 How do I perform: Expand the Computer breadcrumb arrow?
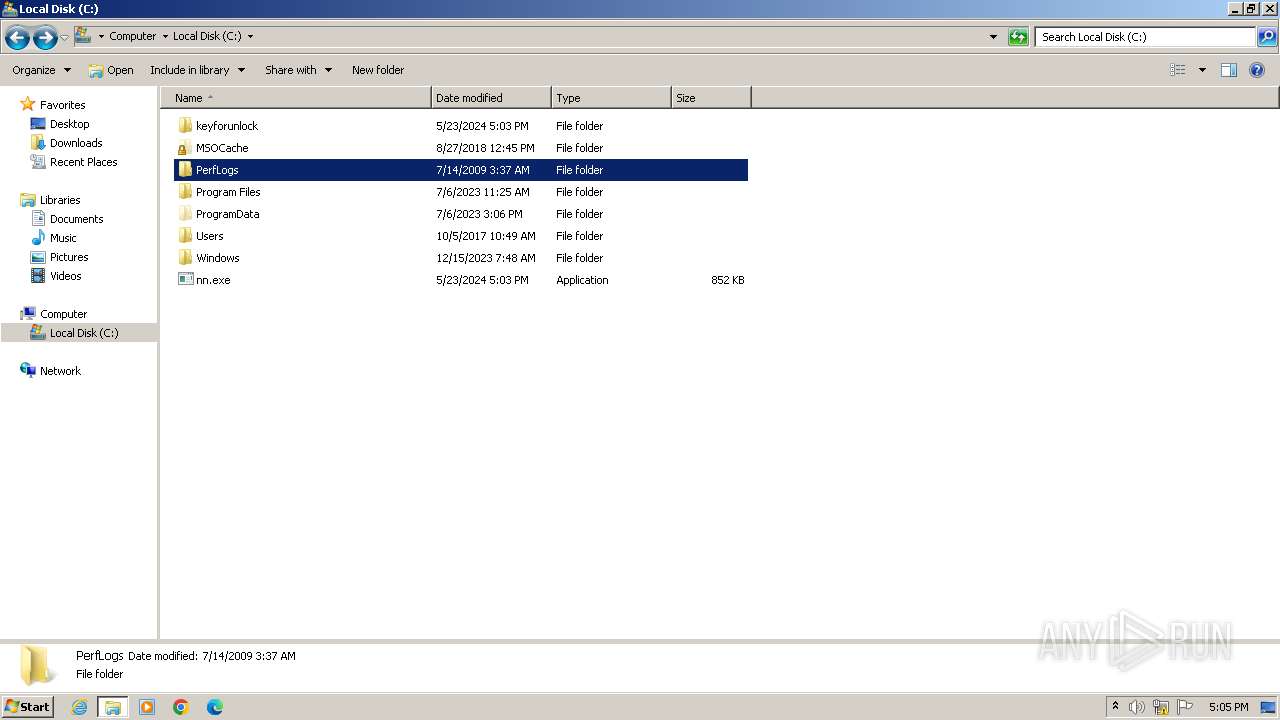165,36
